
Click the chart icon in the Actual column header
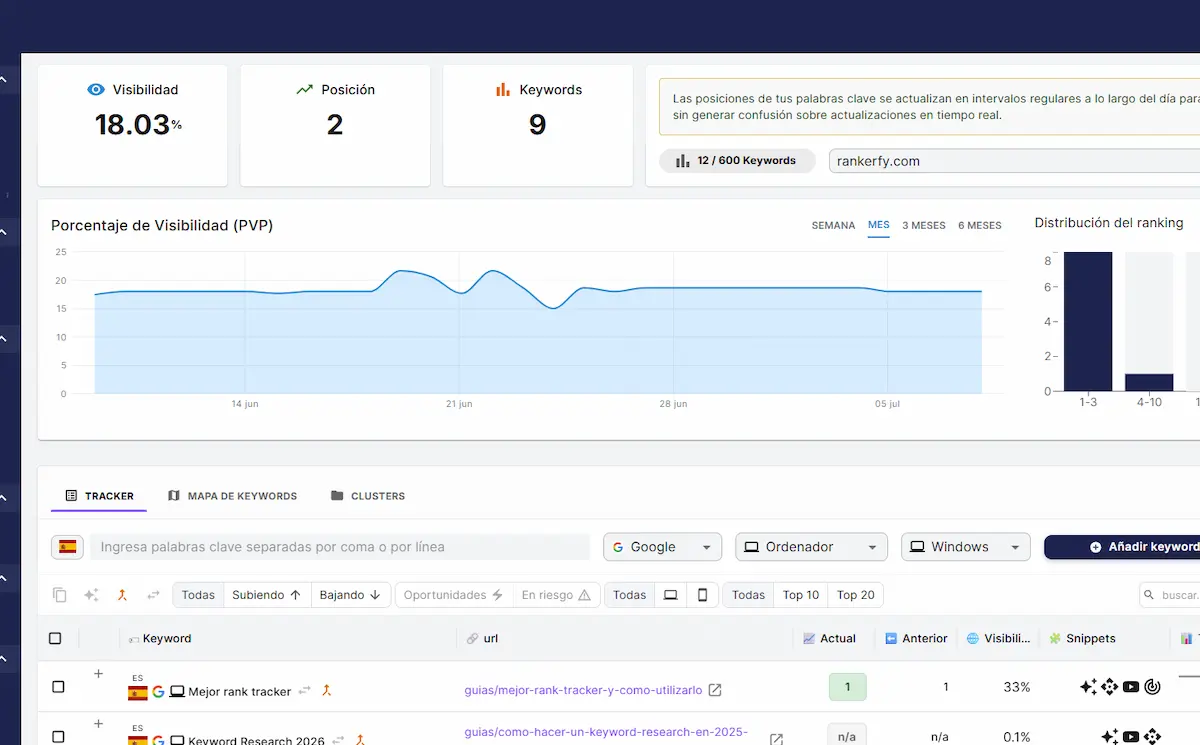(809, 638)
